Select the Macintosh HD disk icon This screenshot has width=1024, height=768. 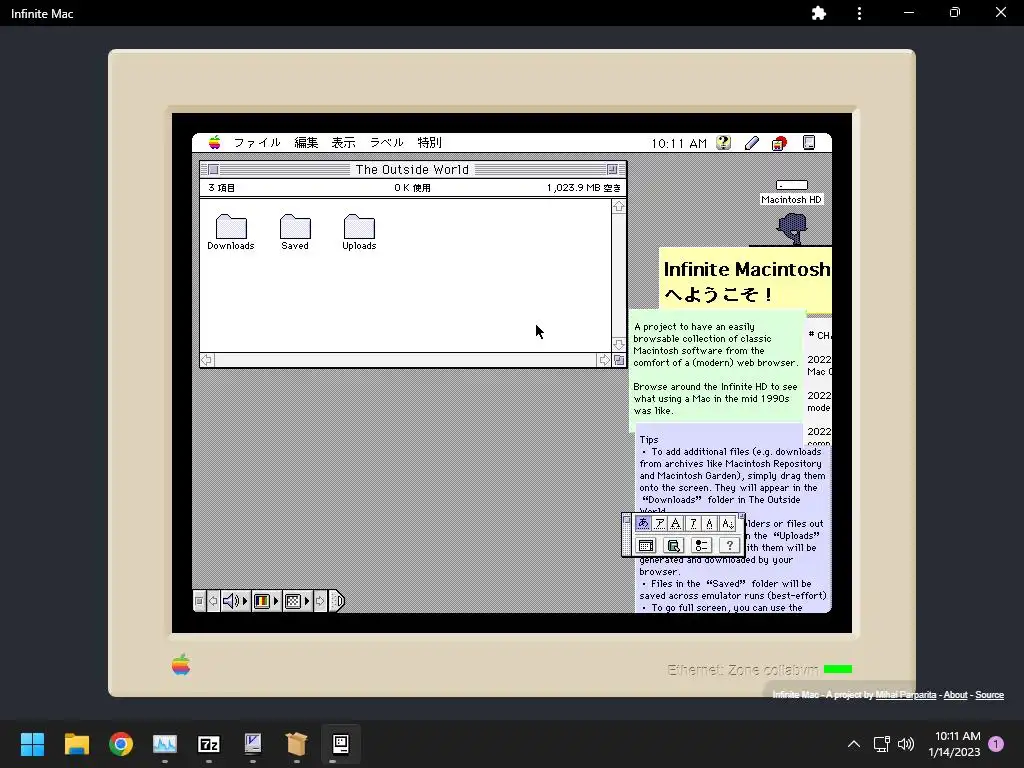click(792, 193)
